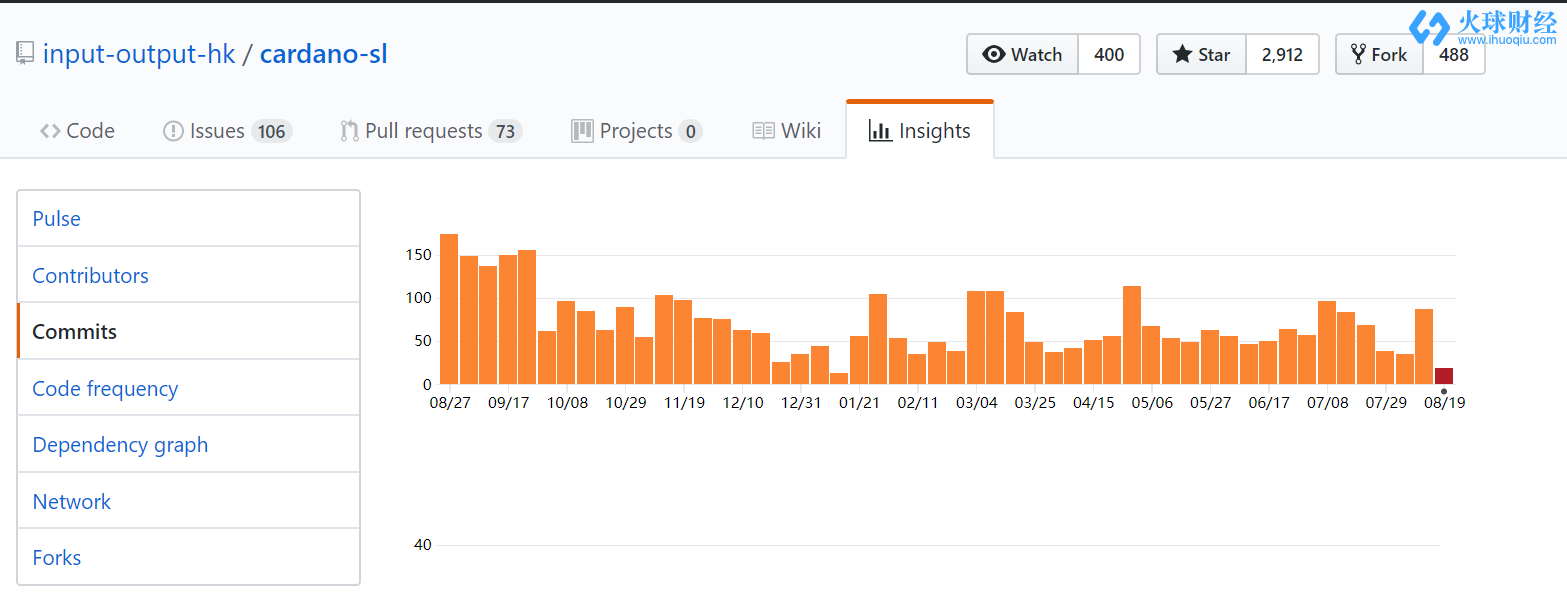This screenshot has width=1567, height=598.
Task: Click the commit bar above 03/04
Action: pyautogui.click(x=976, y=338)
